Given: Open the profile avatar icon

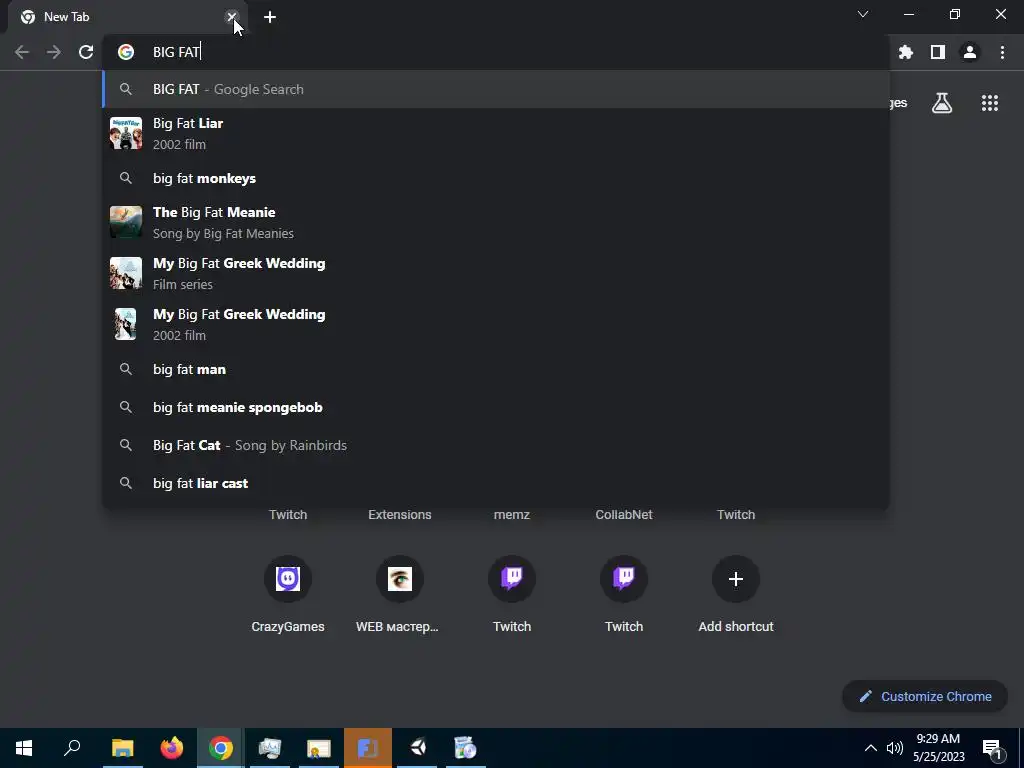Looking at the screenshot, I should [x=970, y=52].
